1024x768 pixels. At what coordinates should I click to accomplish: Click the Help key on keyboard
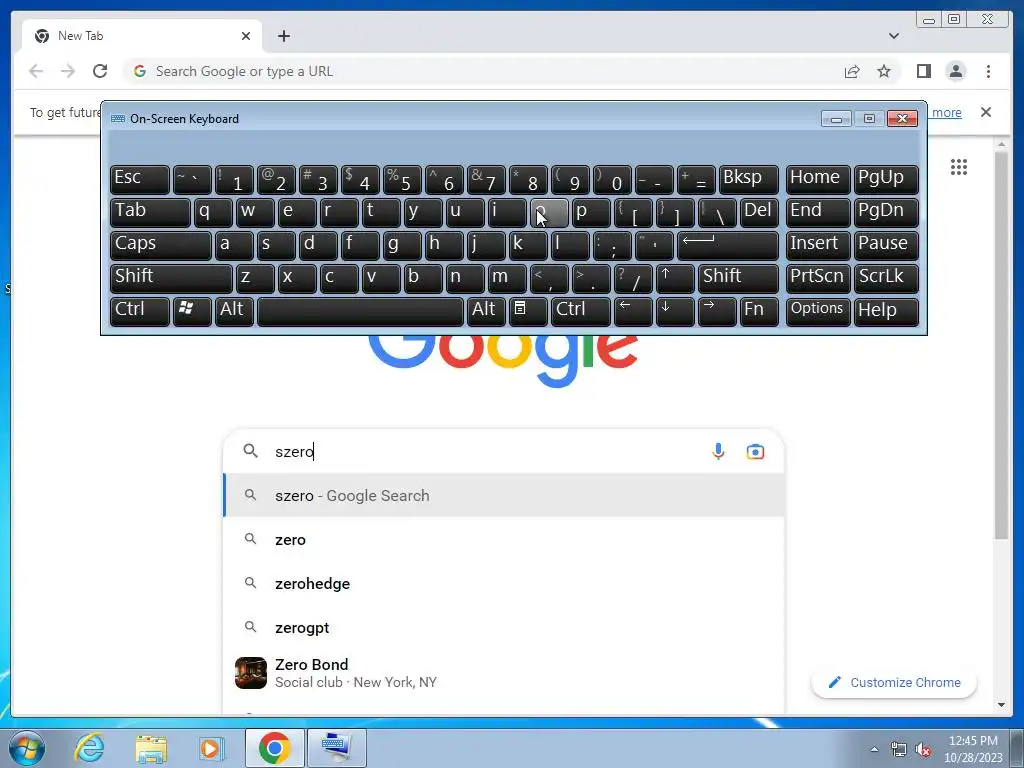(x=886, y=310)
